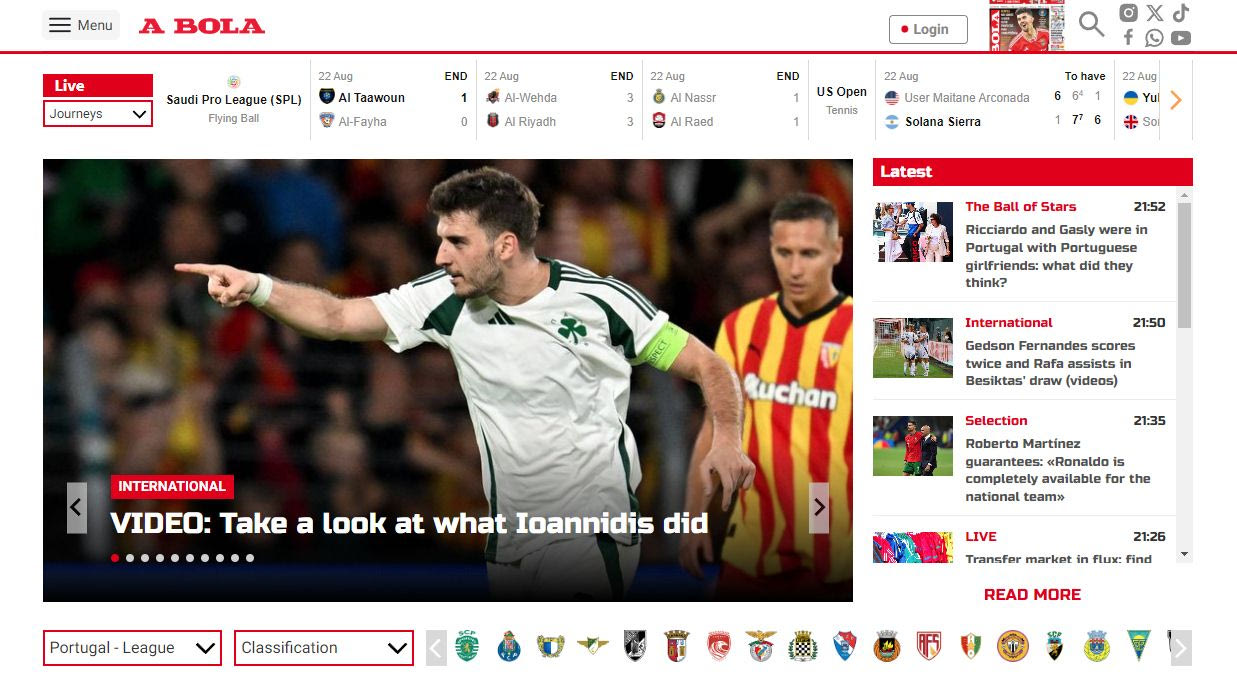Open the Portugal - League dropdown
The height and width of the screenshot is (684, 1237).
pos(132,648)
